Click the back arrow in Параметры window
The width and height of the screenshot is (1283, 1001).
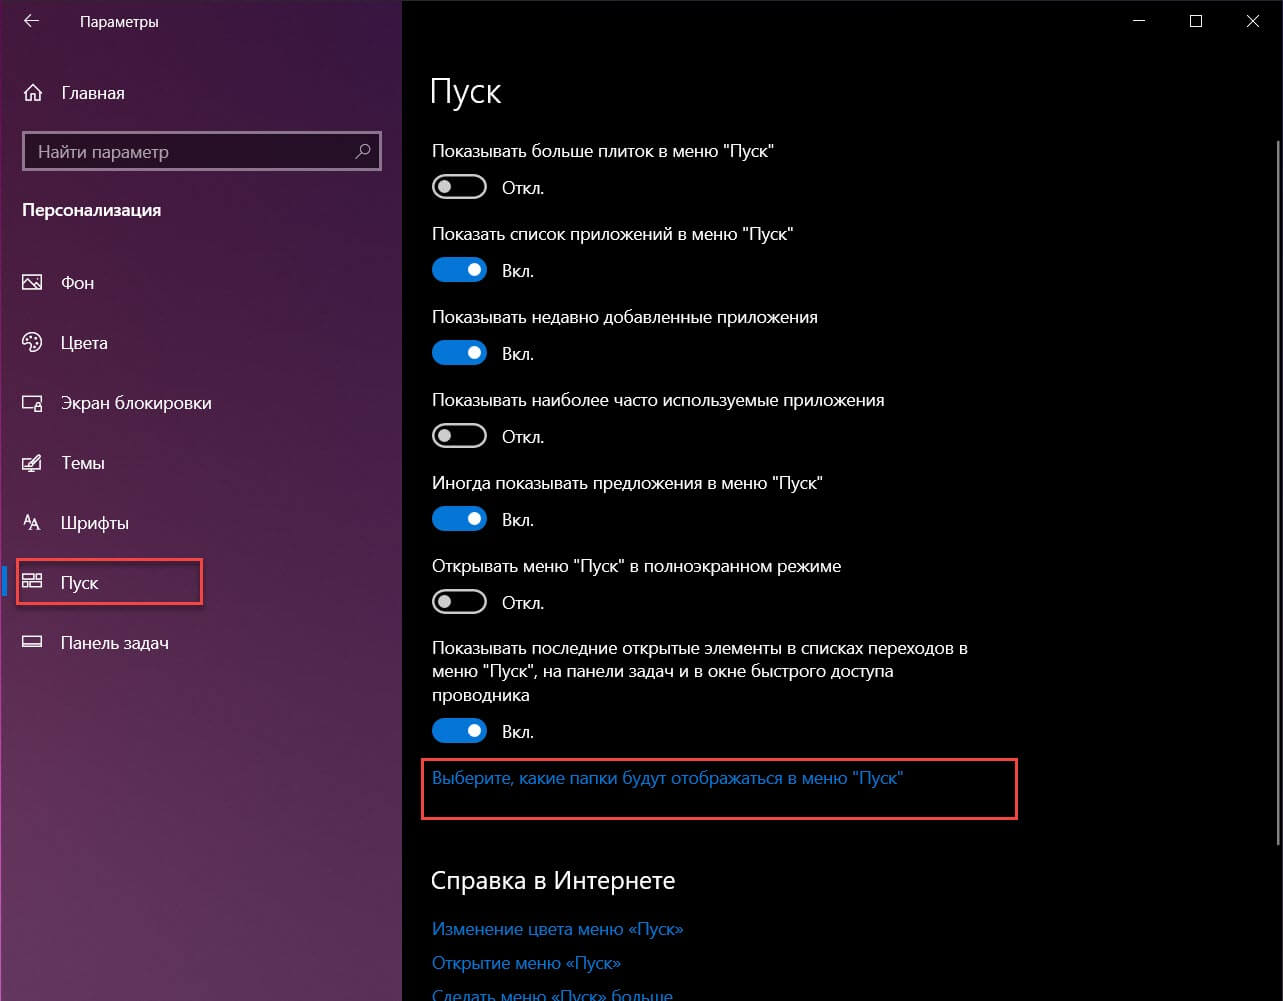click(x=32, y=21)
